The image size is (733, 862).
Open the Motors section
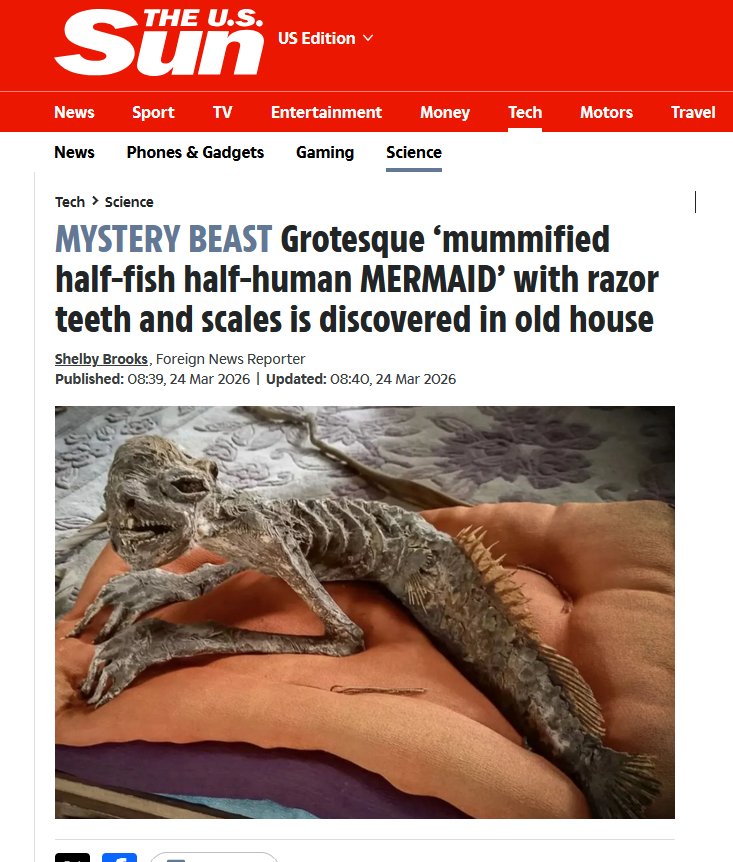606,112
